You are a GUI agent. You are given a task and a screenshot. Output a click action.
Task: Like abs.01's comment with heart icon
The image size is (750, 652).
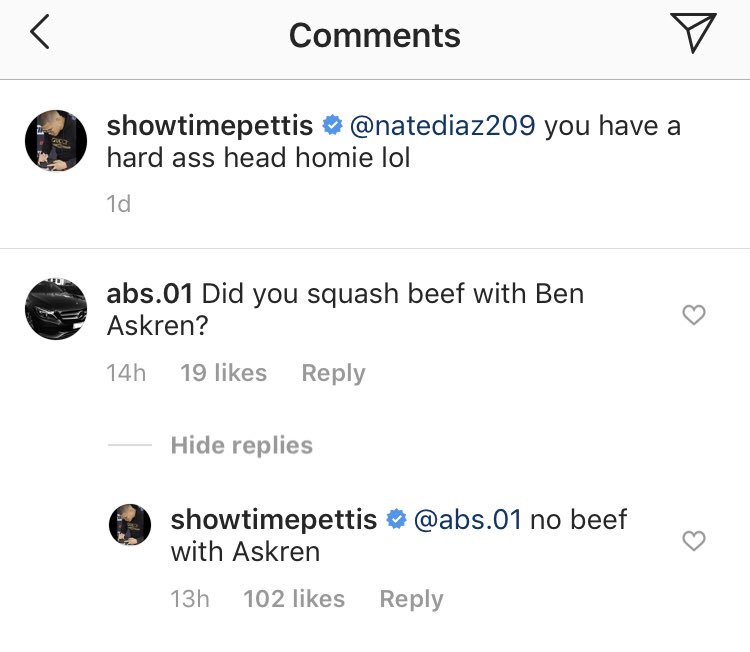coord(694,315)
